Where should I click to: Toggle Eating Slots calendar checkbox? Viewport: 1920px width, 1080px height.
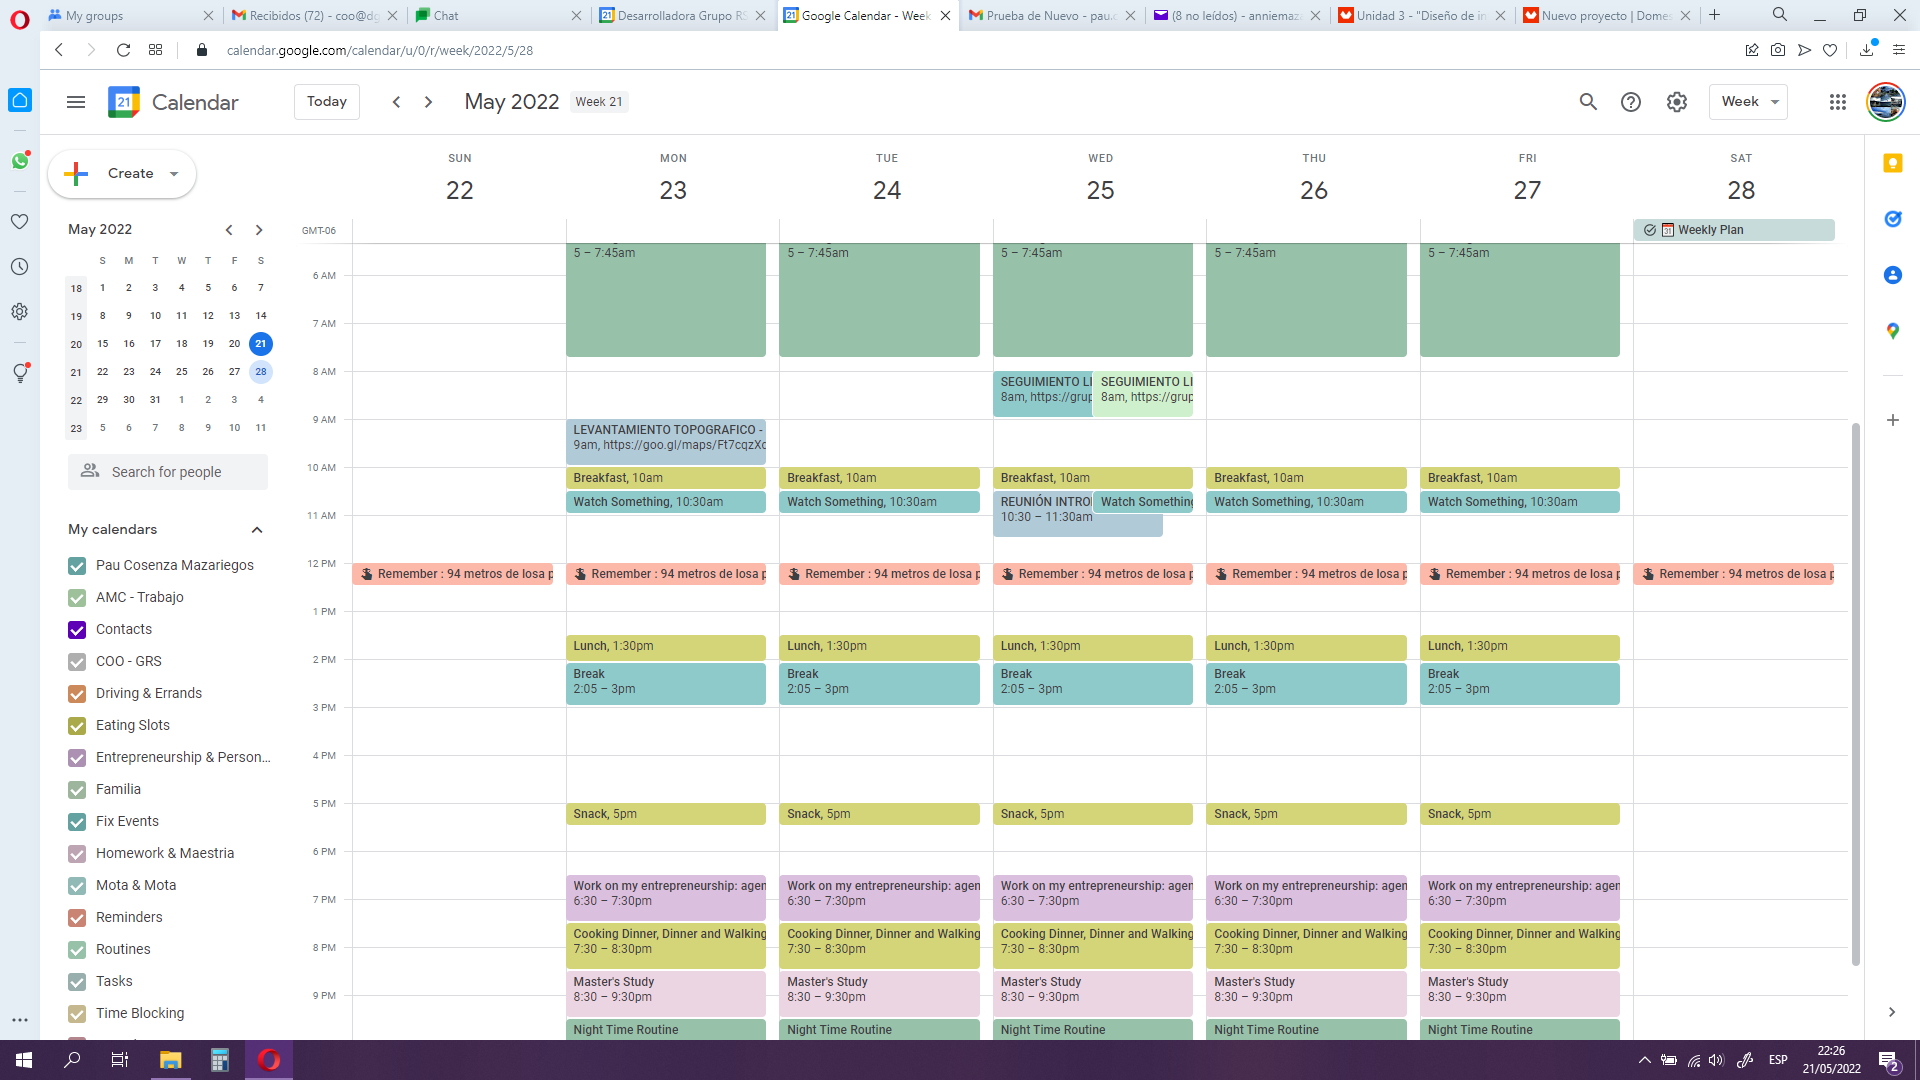tap(77, 726)
